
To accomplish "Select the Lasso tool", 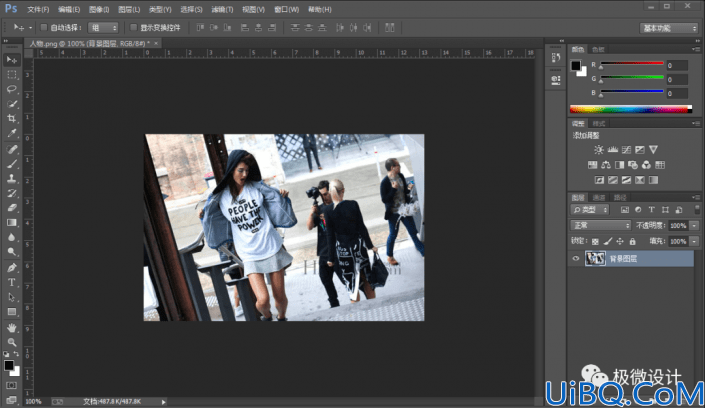I will [12, 89].
